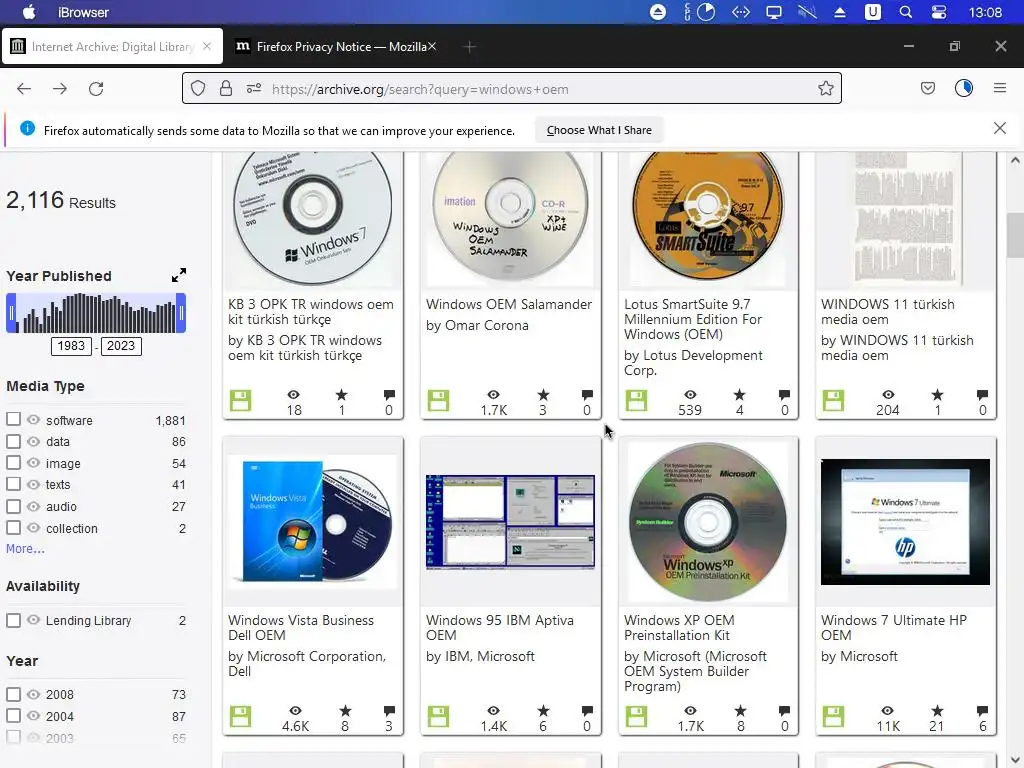The height and width of the screenshot is (768, 1024).
Task: Check the 2008 year filter
Action: click(13, 694)
